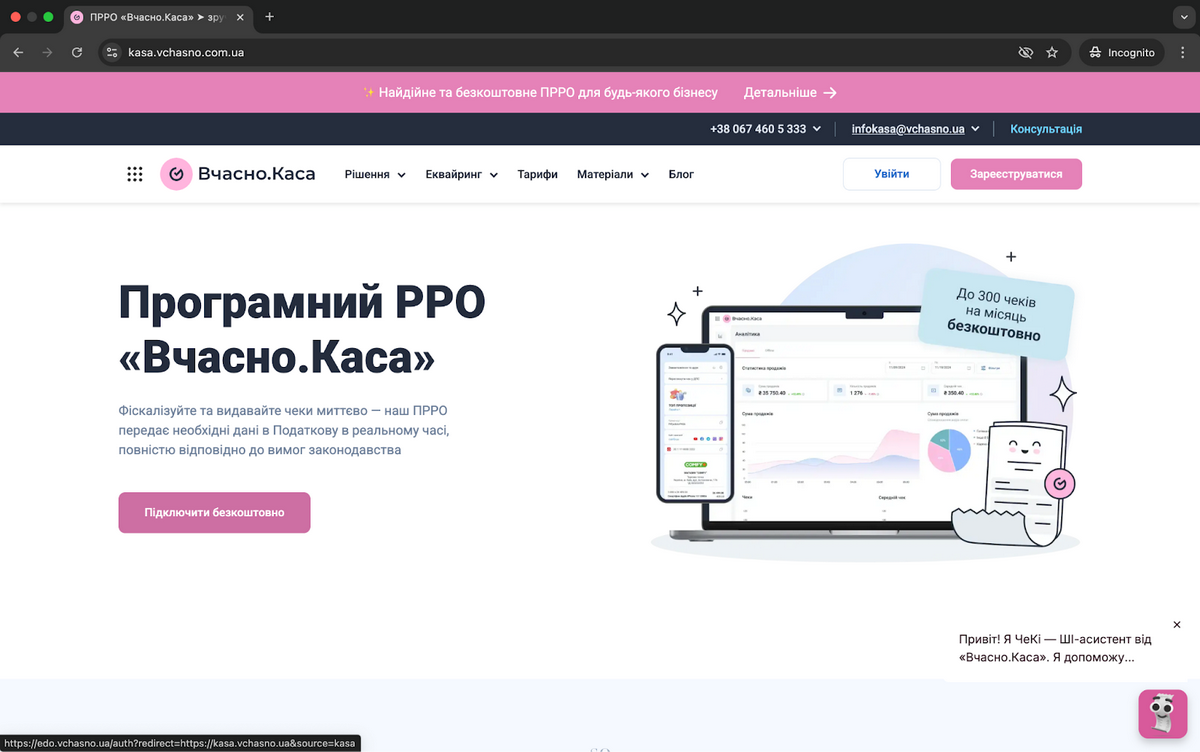Click the Зареєструватися button

[x=1015, y=174]
